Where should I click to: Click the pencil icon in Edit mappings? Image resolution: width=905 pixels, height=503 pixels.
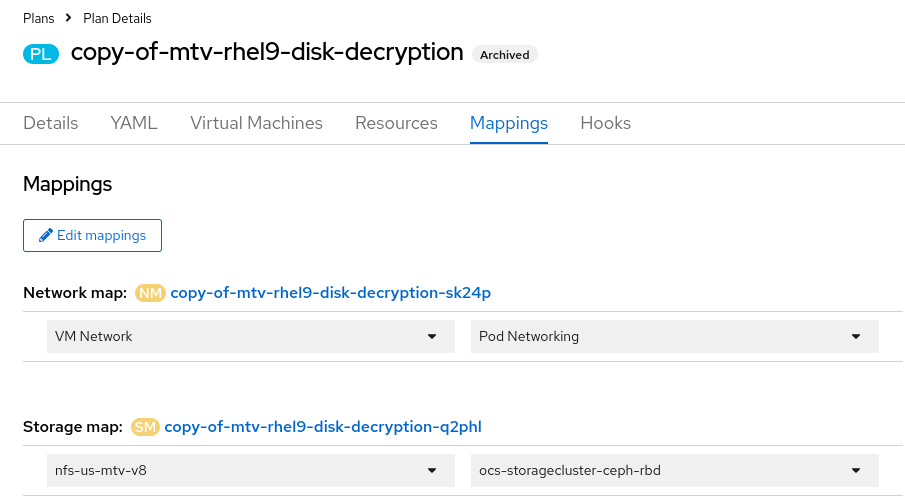pyautogui.click(x=46, y=235)
